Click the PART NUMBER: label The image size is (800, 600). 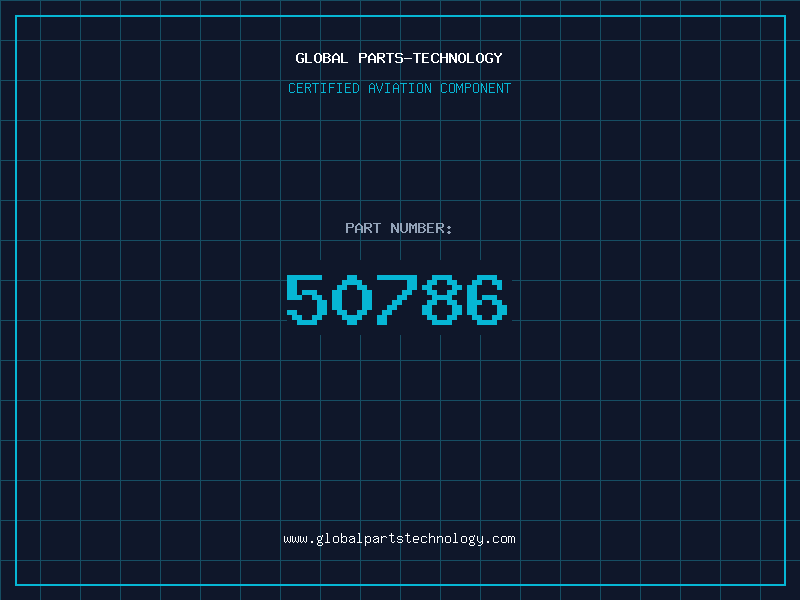tap(399, 228)
